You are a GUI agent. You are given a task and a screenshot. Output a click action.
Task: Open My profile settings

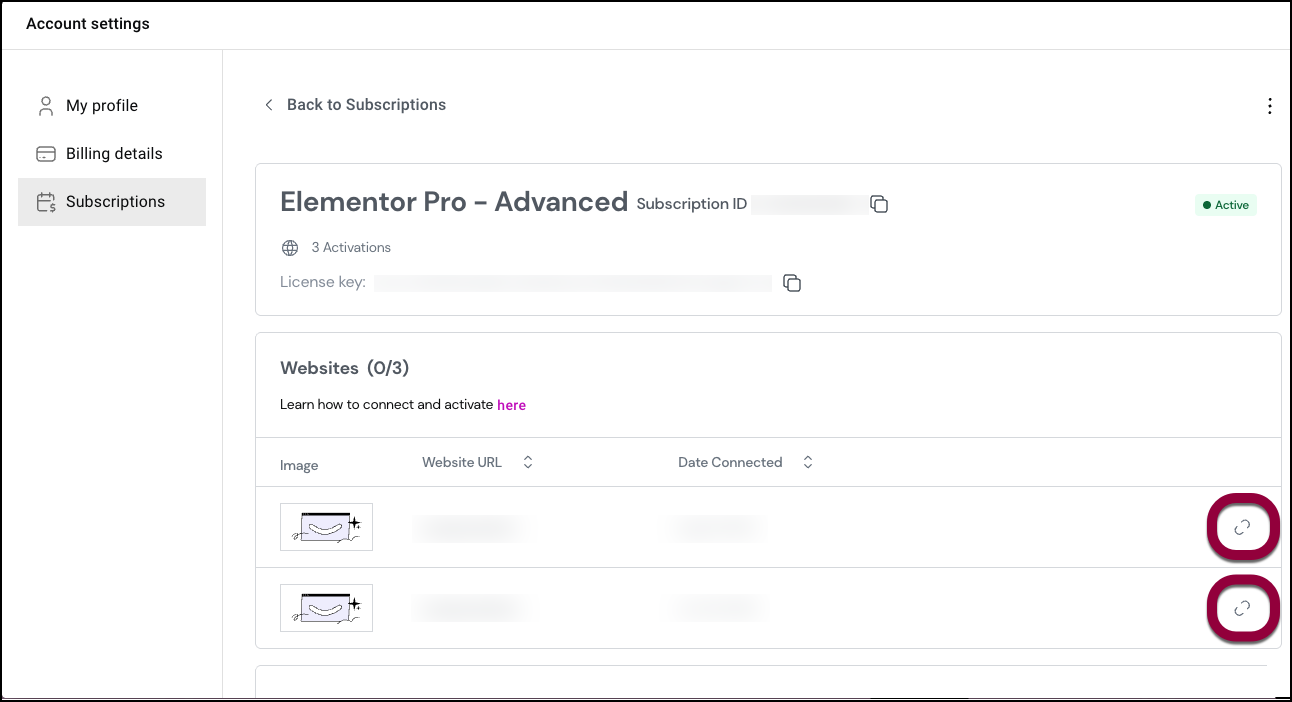(x=112, y=106)
